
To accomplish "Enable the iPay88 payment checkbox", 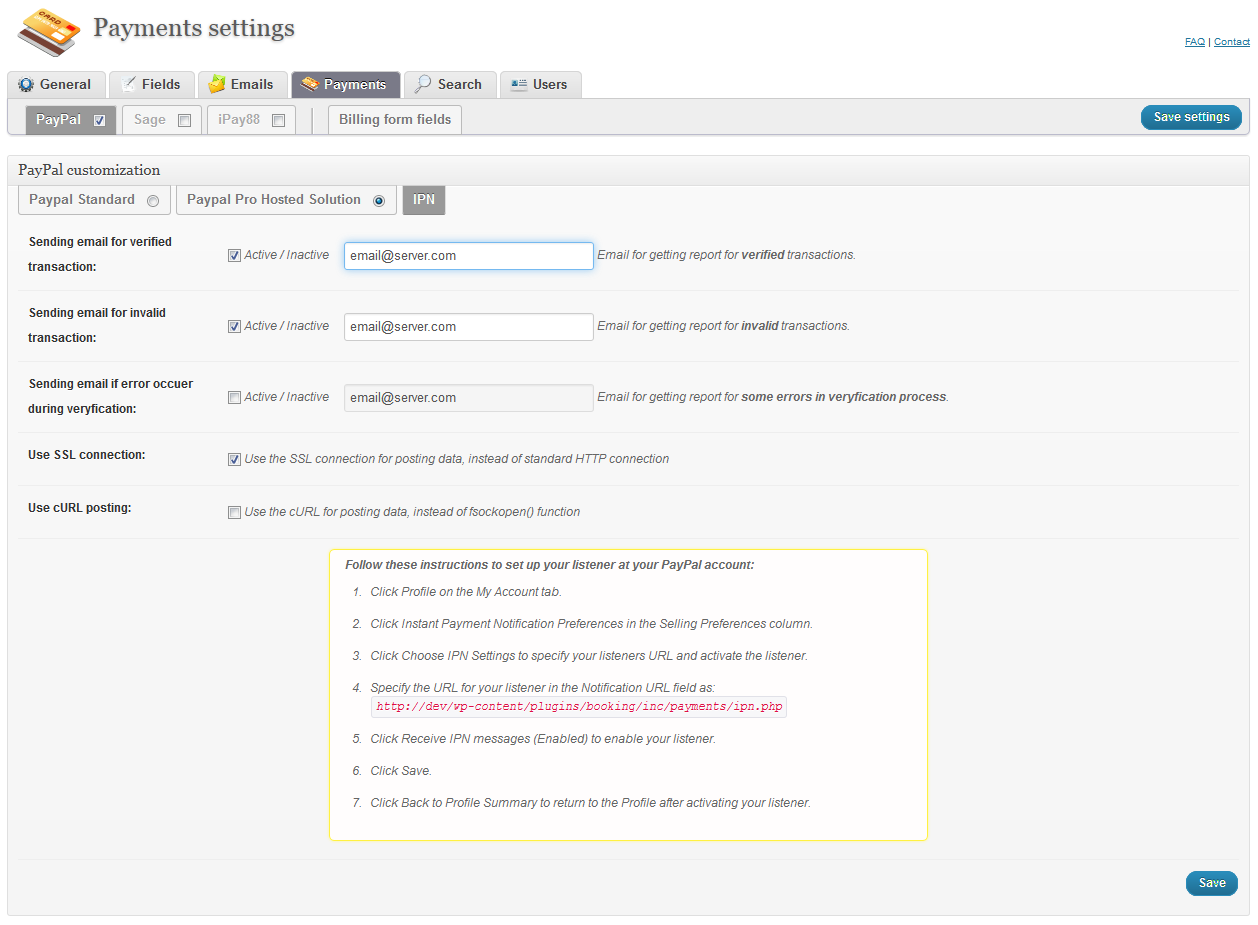I will coord(278,121).
